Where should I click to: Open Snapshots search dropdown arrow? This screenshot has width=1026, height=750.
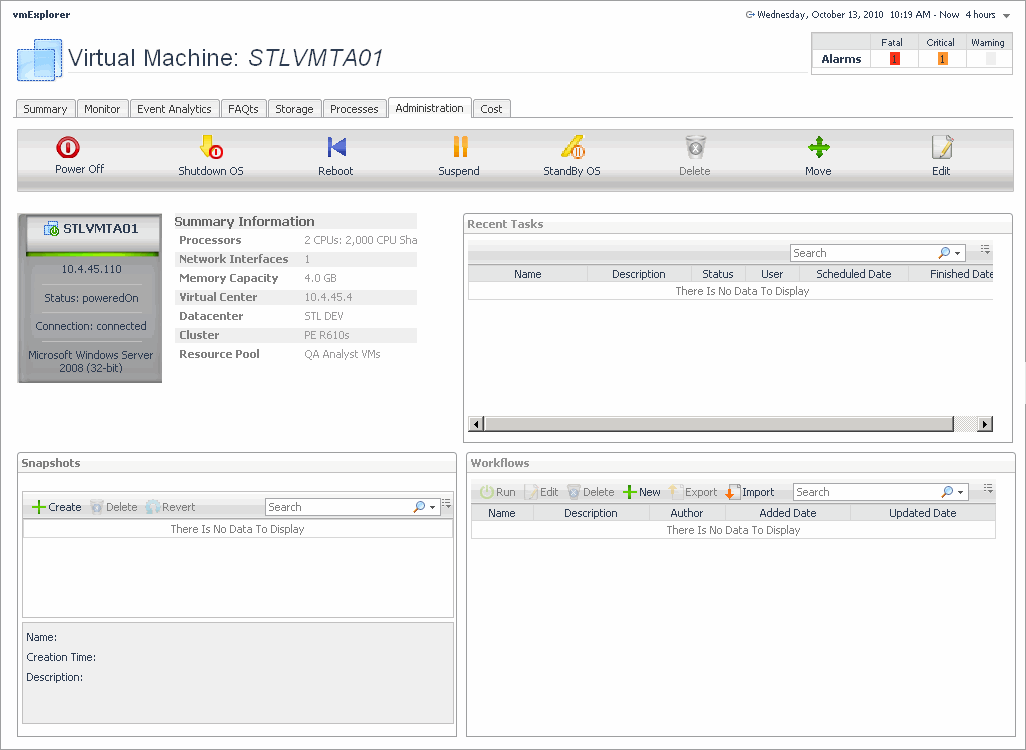coord(433,508)
